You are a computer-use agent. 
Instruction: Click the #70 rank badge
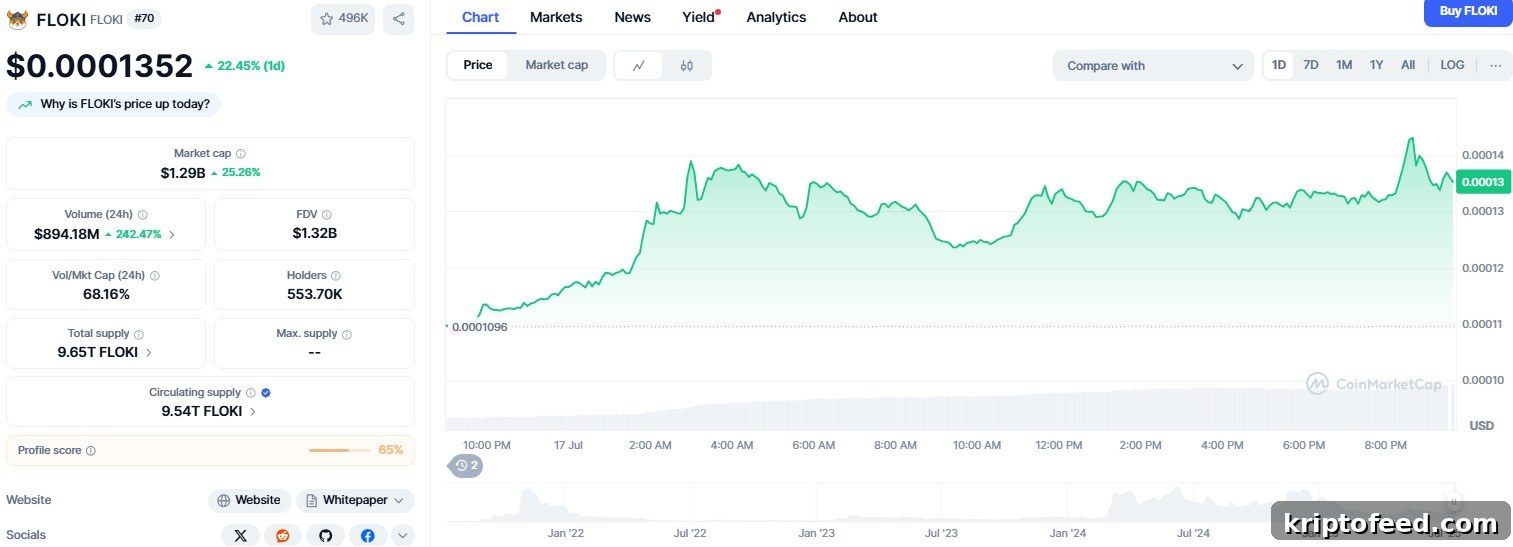point(146,19)
